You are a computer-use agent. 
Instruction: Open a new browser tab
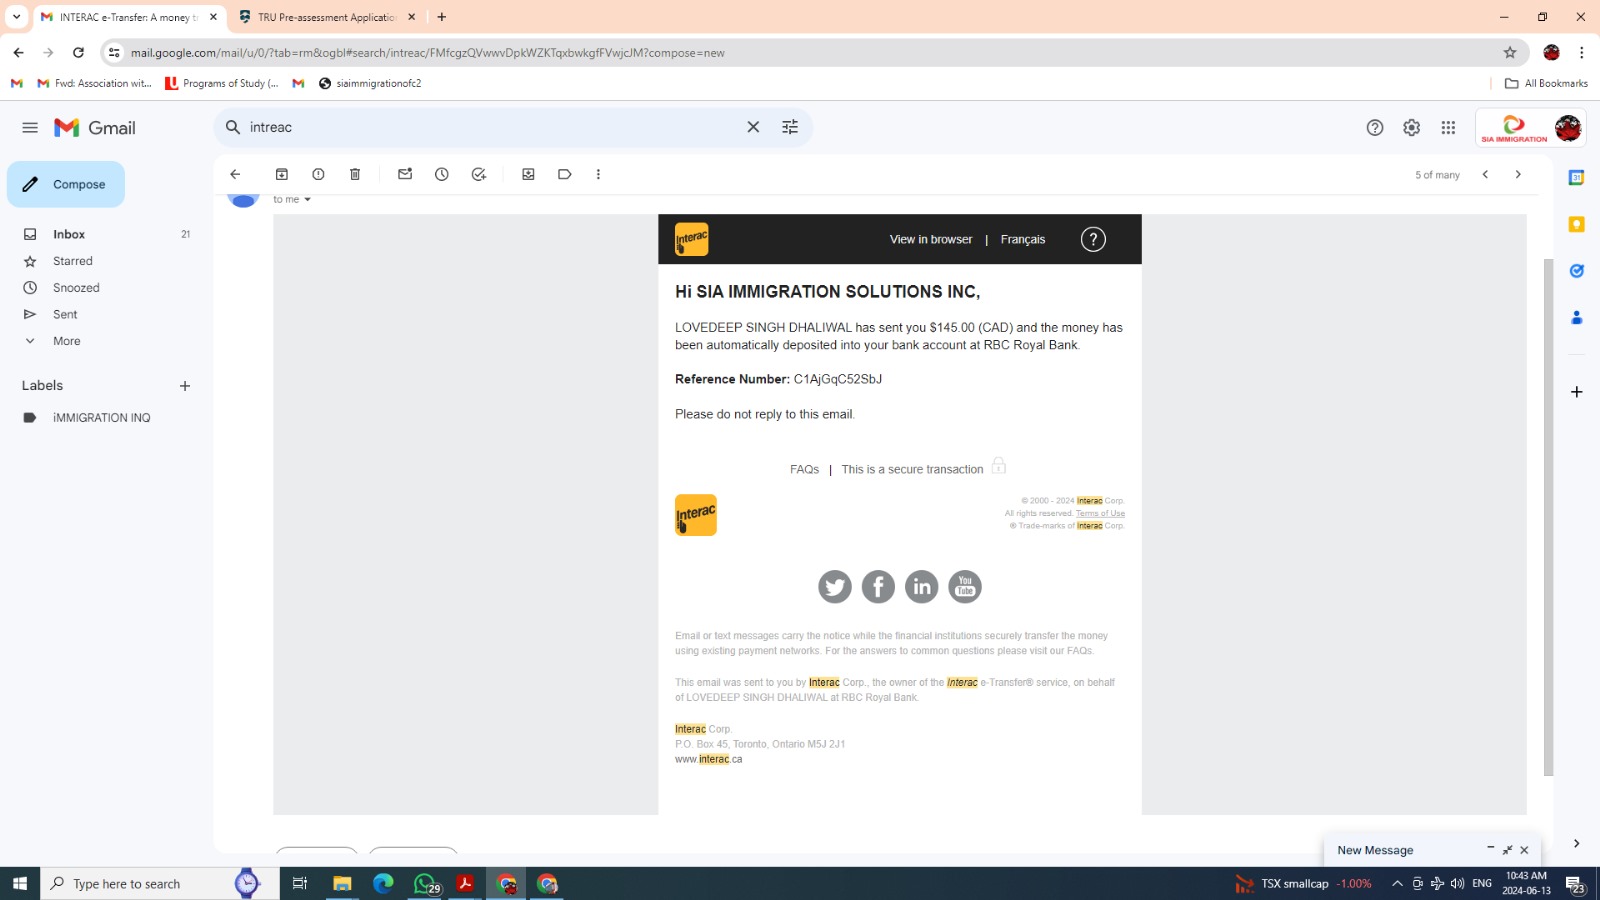[442, 17]
